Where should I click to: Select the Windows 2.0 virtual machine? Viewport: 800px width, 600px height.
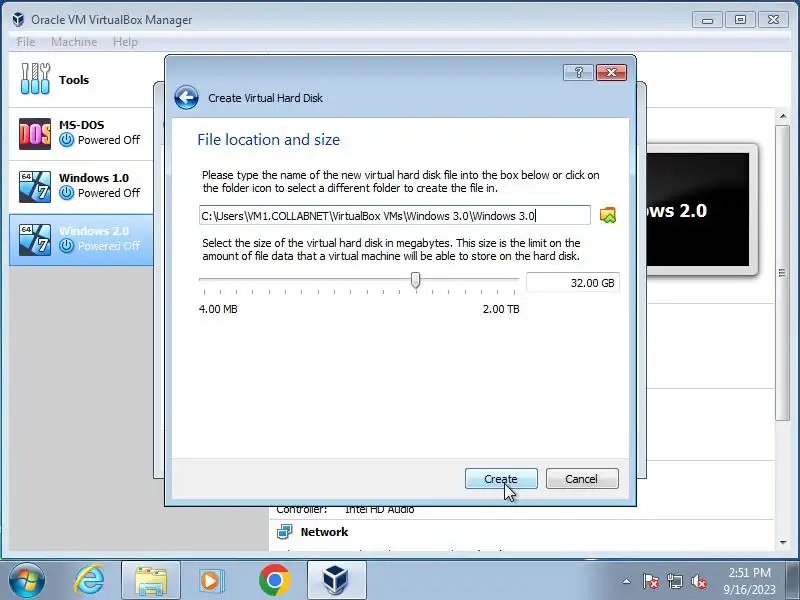pyautogui.click(x=82, y=240)
